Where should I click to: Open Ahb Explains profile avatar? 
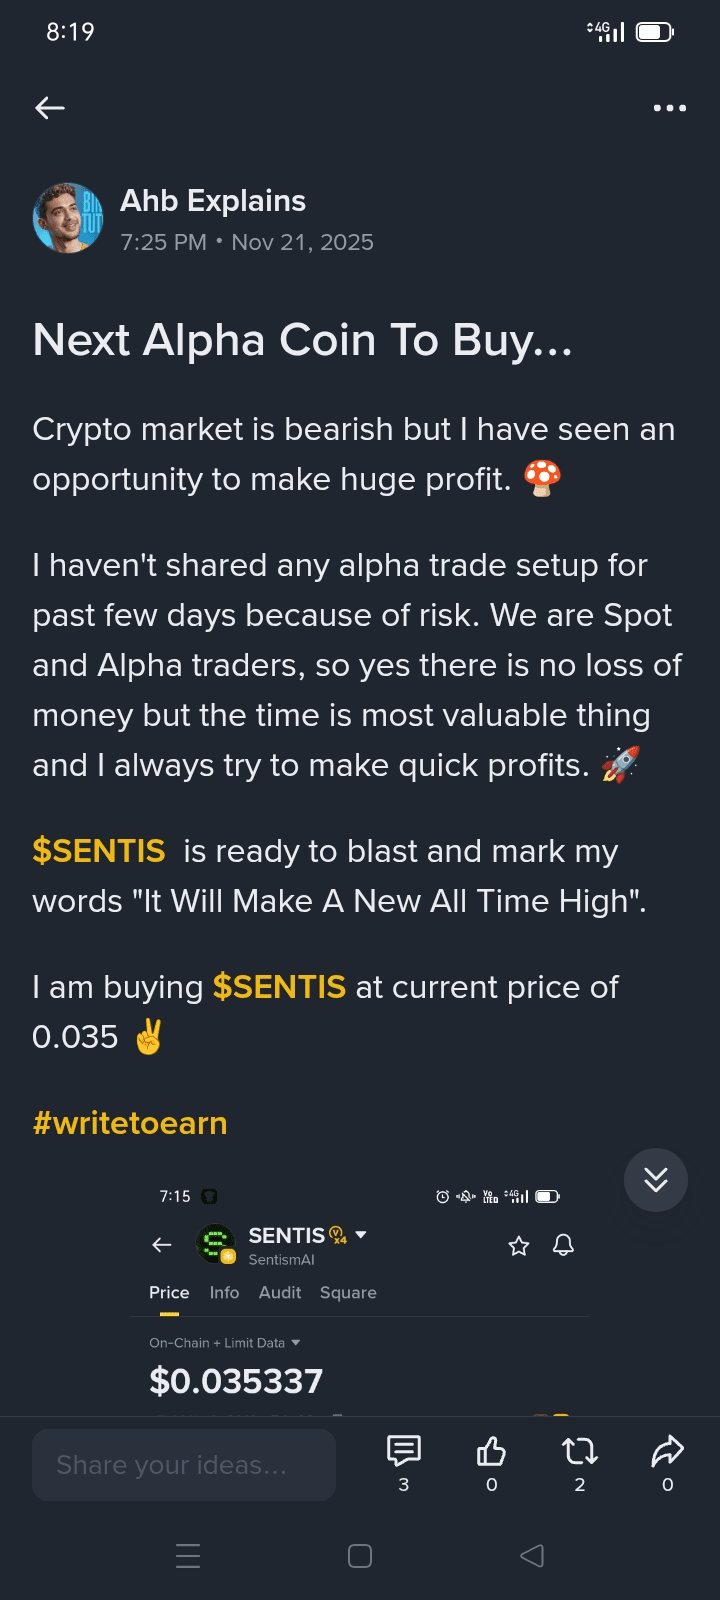point(68,218)
